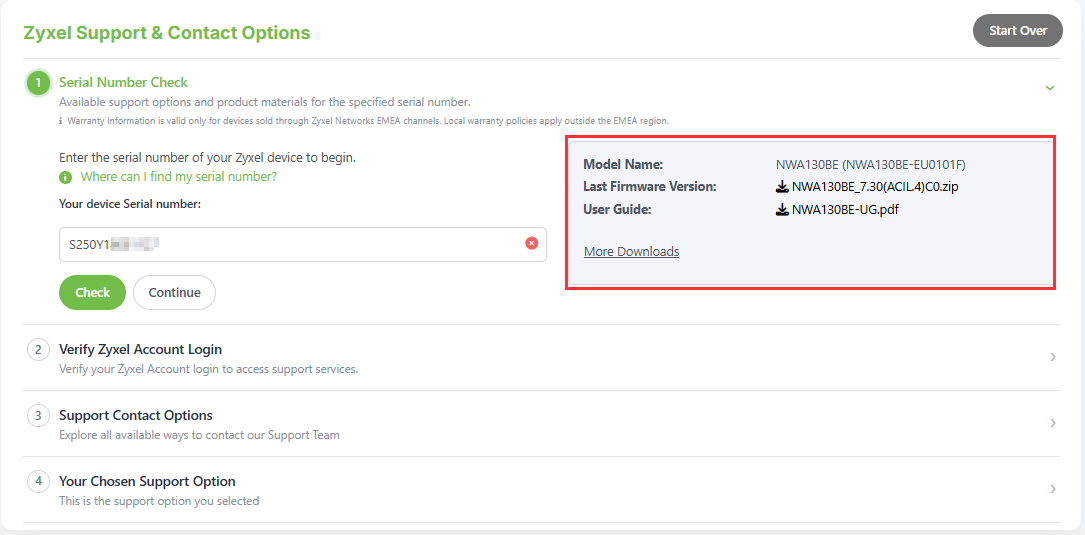
Task: Click the Start Over button
Action: (1017, 30)
